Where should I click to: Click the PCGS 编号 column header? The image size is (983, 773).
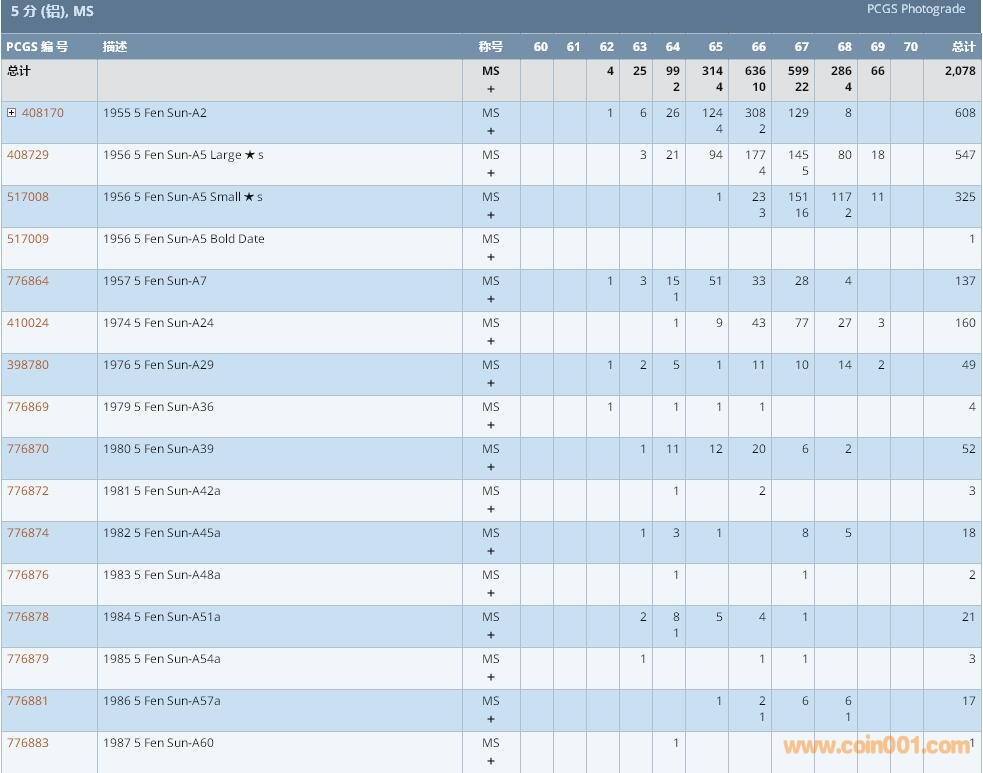(x=37, y=47)
